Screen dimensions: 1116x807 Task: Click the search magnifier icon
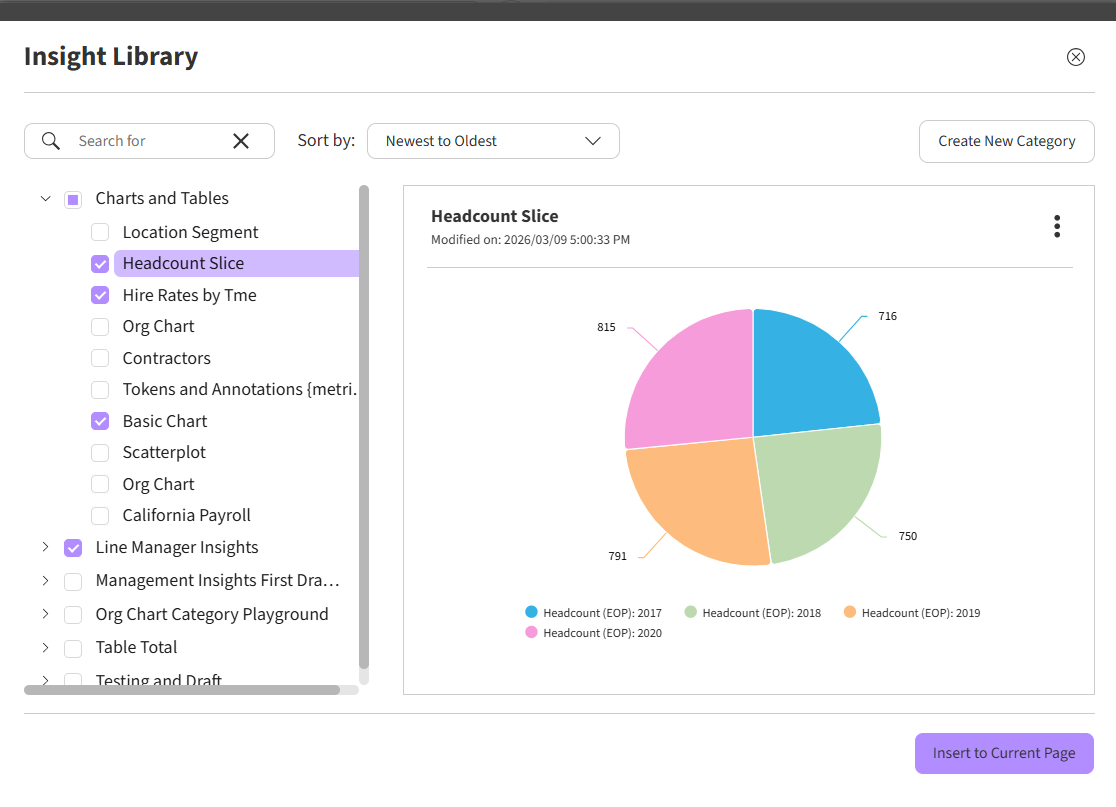51,141
